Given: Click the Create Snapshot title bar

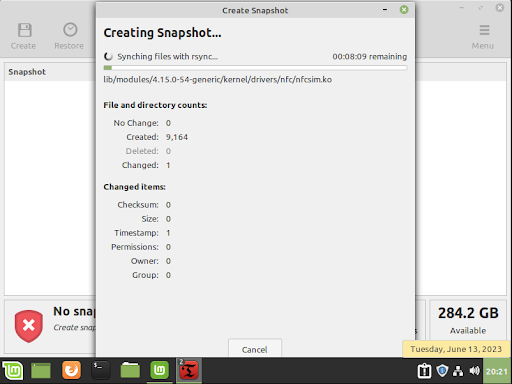Looking at the screenshot, I should [x=255, y=10].
